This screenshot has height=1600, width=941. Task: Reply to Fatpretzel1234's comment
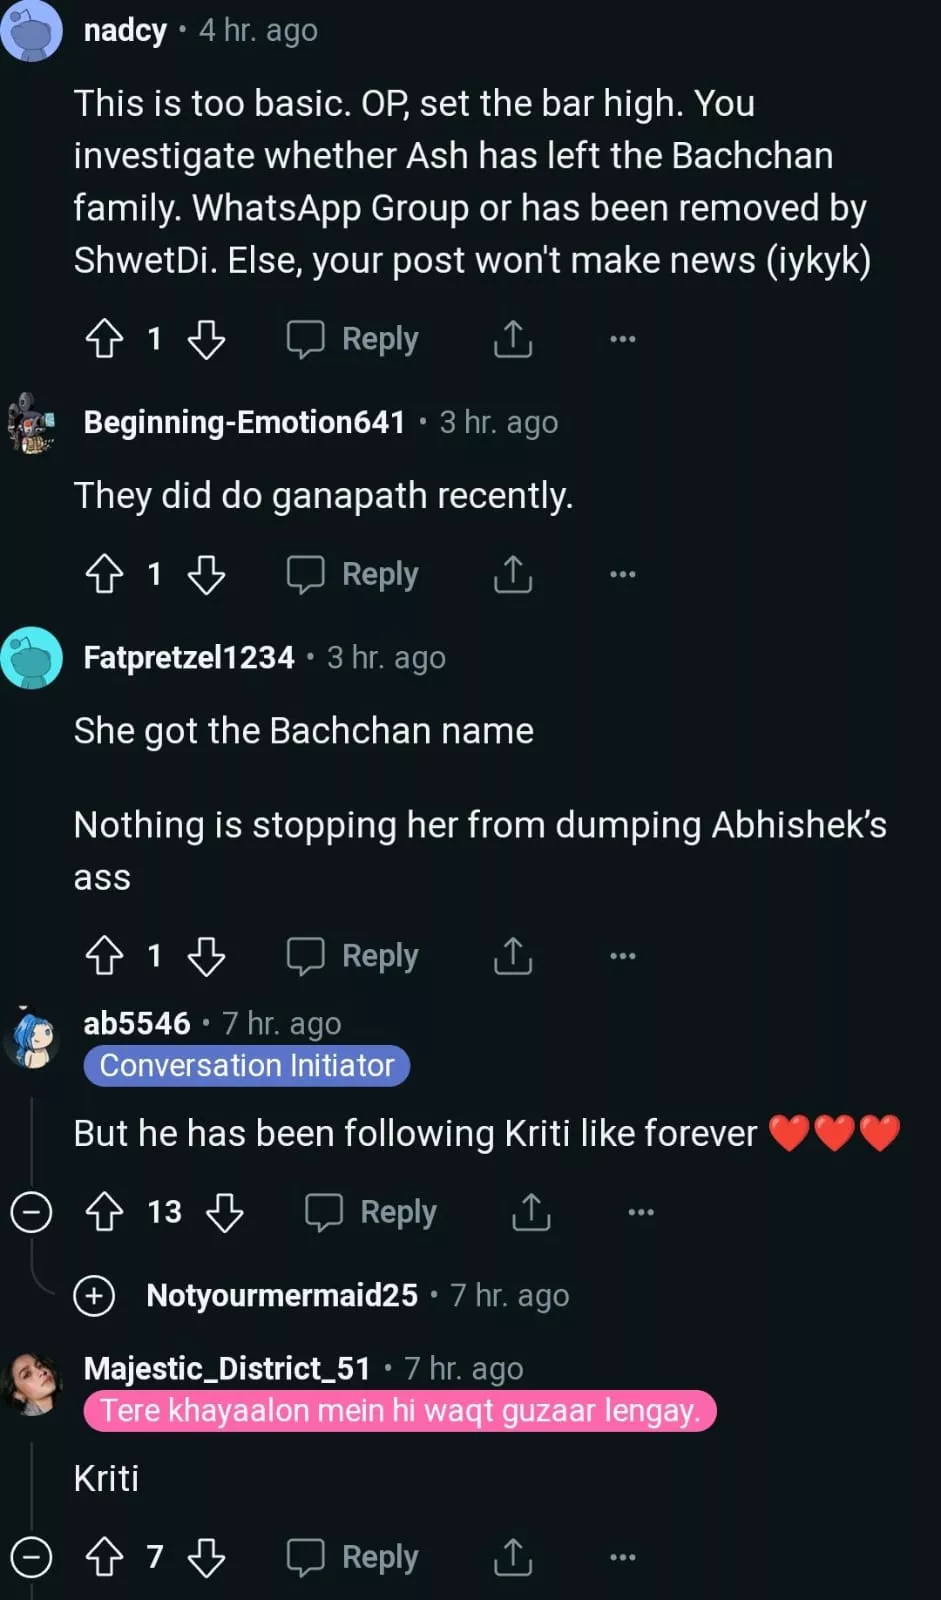click(353, 956)
